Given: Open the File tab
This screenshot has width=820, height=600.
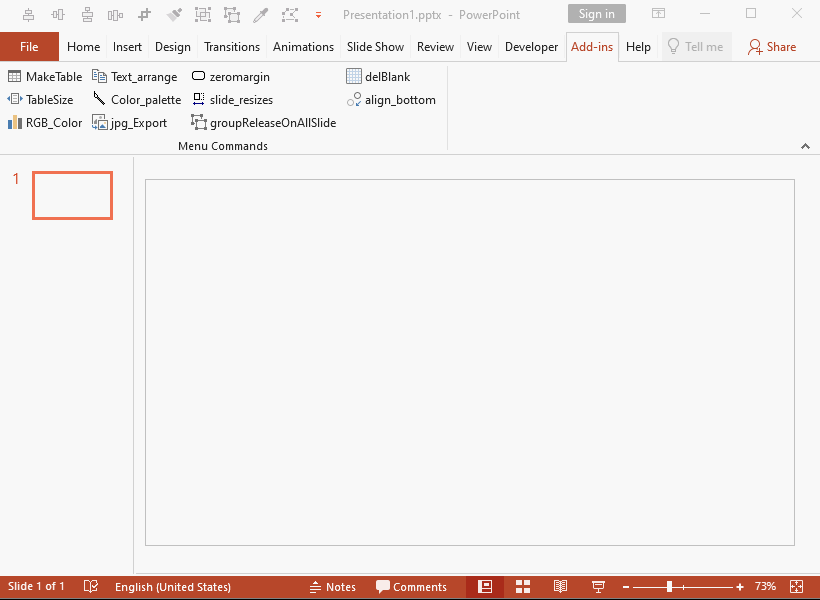Looking at the screenshot, I should point(29,47).
